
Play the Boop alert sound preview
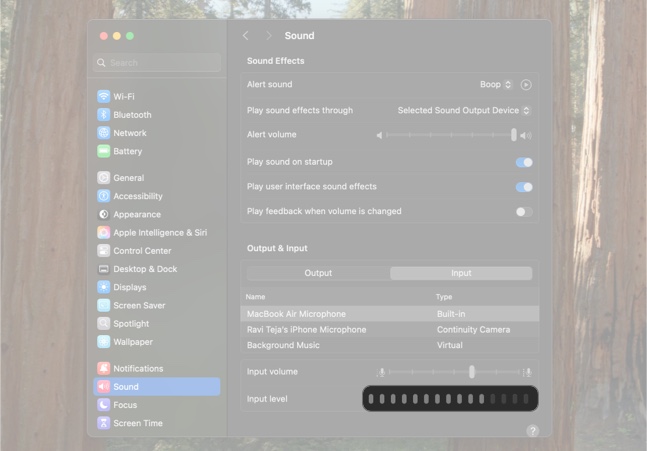(526, 85)
